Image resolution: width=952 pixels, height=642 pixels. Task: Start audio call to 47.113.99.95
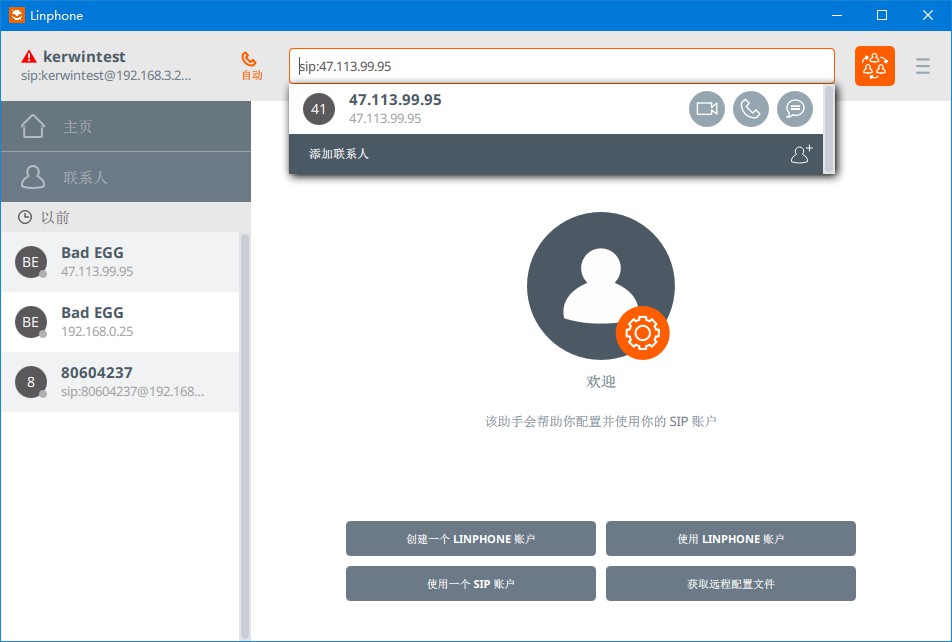751,109
